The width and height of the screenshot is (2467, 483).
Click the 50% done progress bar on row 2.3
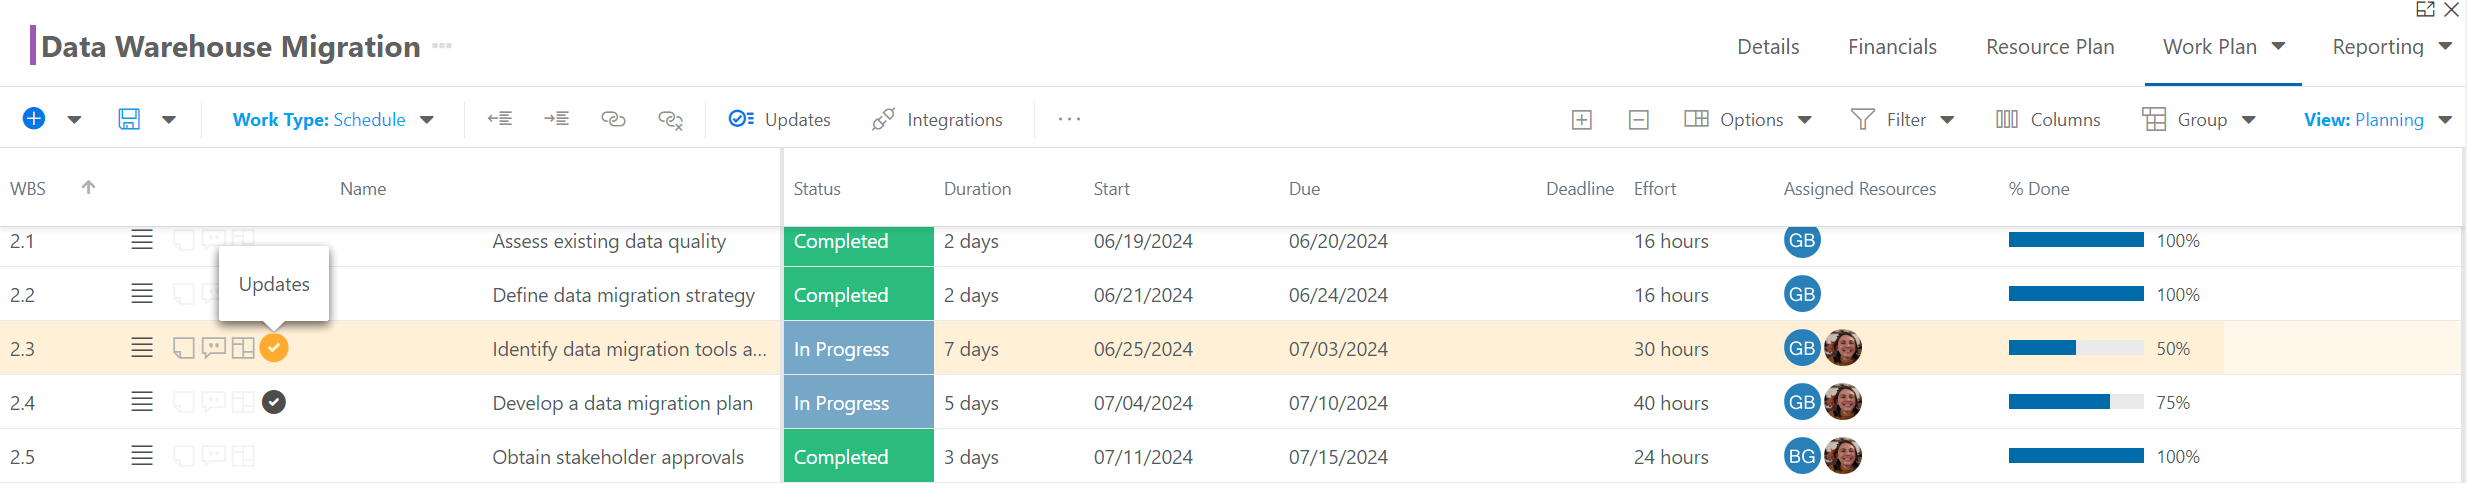coord(2076,348)
